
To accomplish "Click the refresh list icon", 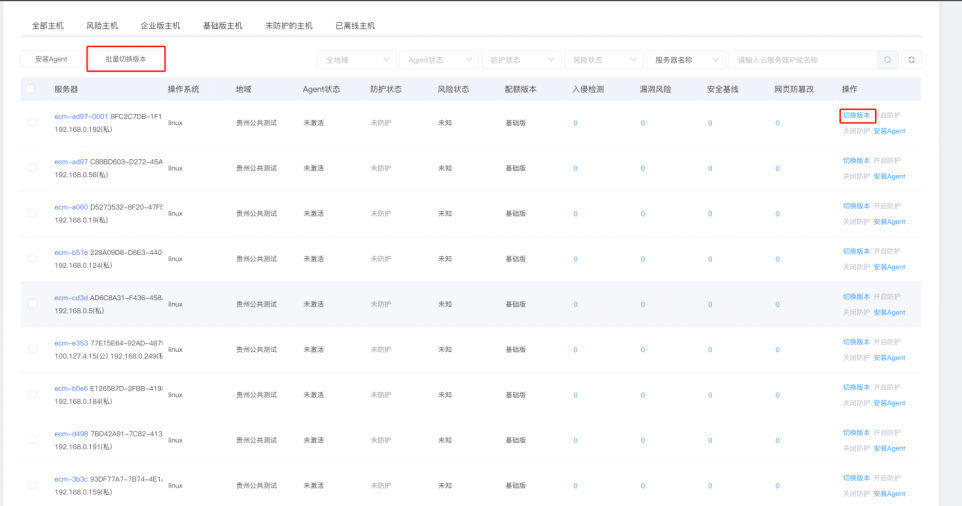I will pyautogui.click(x=912, y=60).
